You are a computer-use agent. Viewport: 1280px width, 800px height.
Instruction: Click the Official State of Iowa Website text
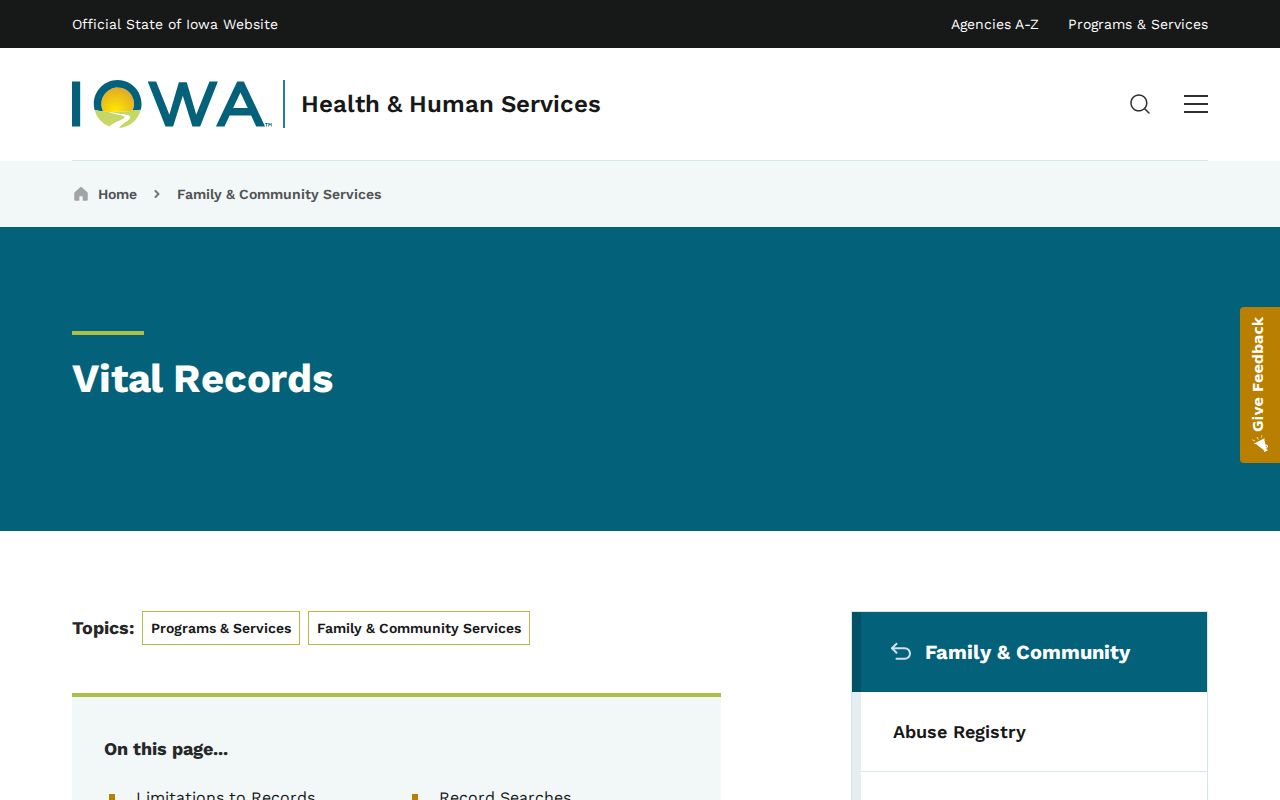175,24
